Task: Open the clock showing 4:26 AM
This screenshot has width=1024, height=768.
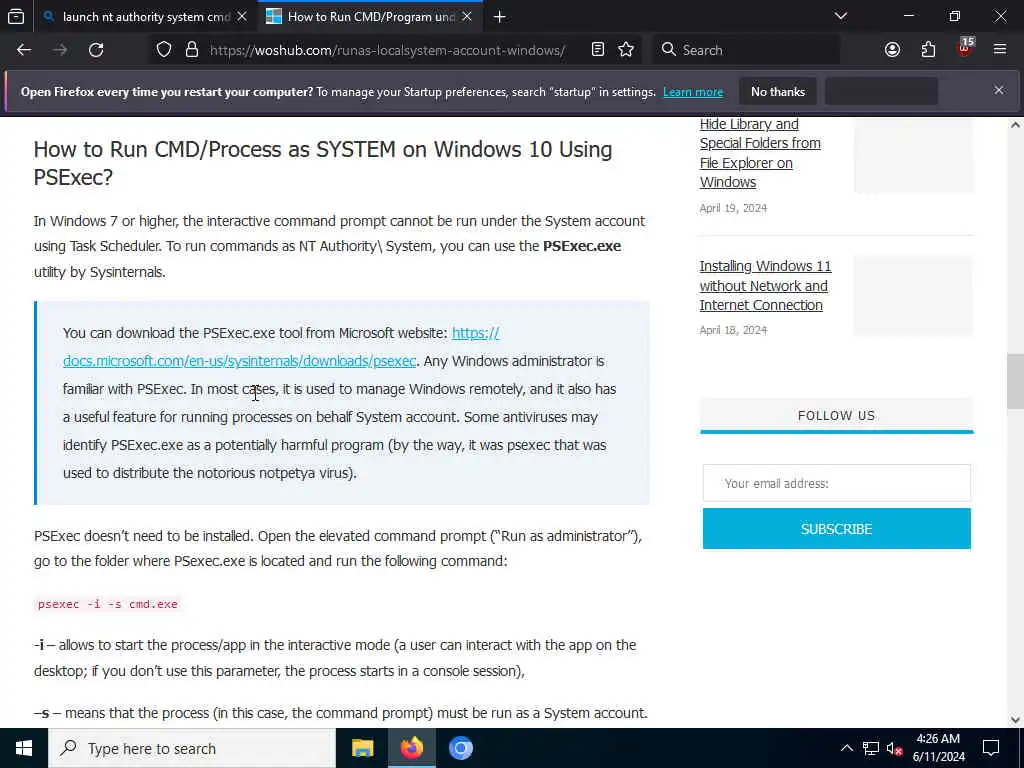Action: [x=938, y=748]
